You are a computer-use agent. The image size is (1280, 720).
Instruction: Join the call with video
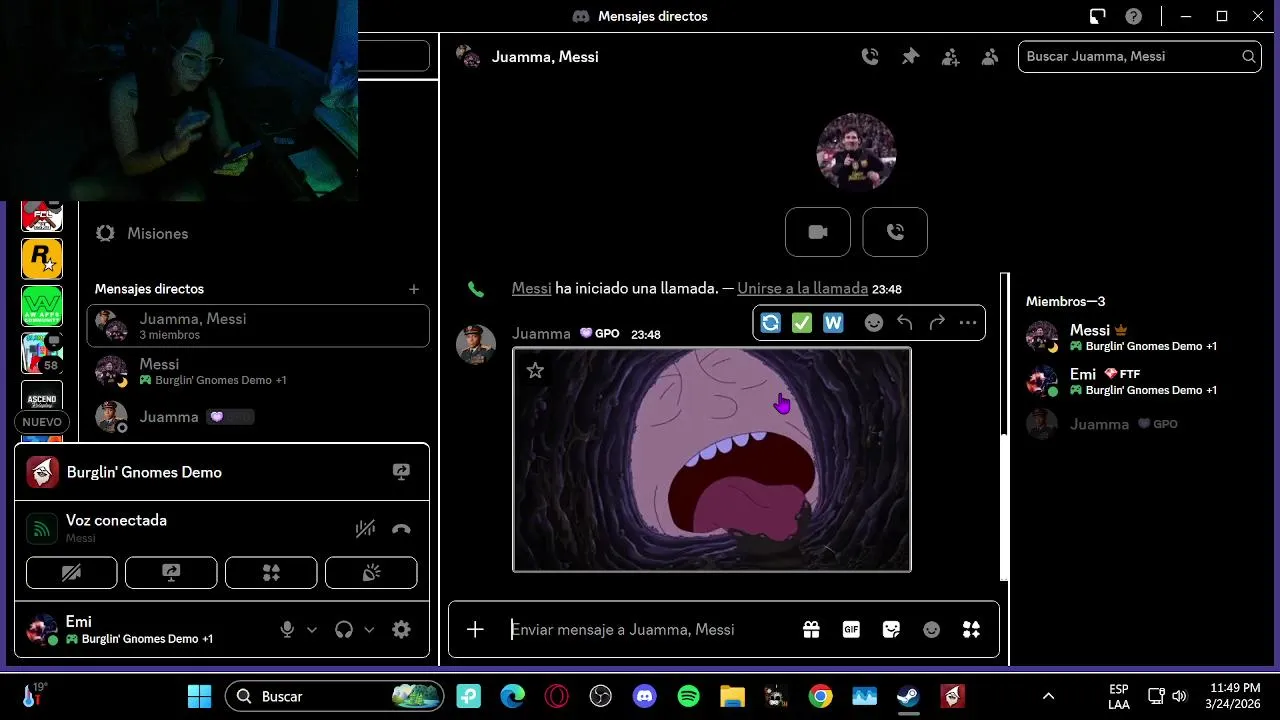818,232
